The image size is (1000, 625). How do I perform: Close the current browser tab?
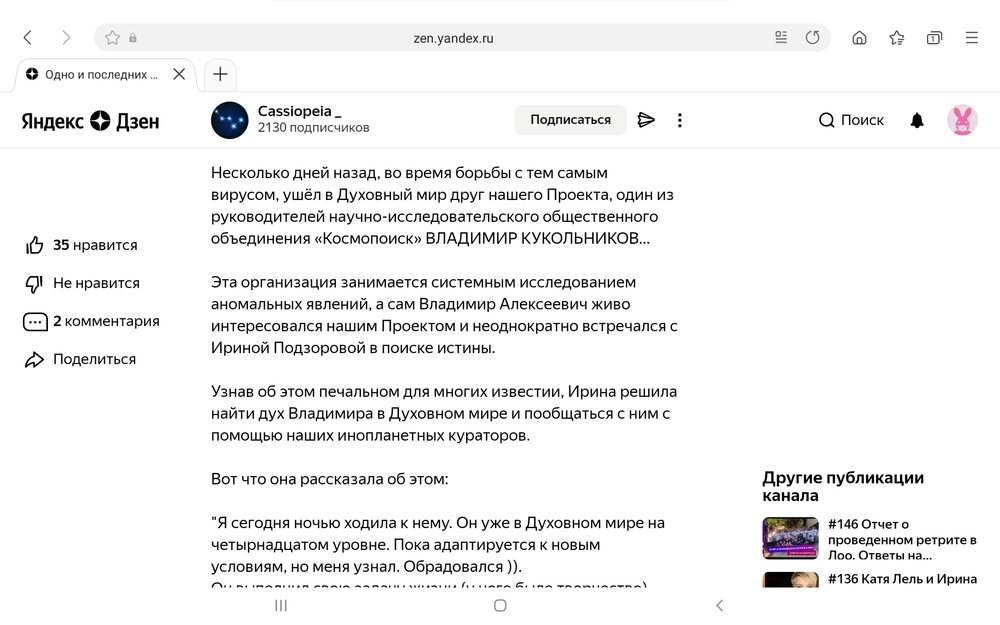[x=179, y=74]
